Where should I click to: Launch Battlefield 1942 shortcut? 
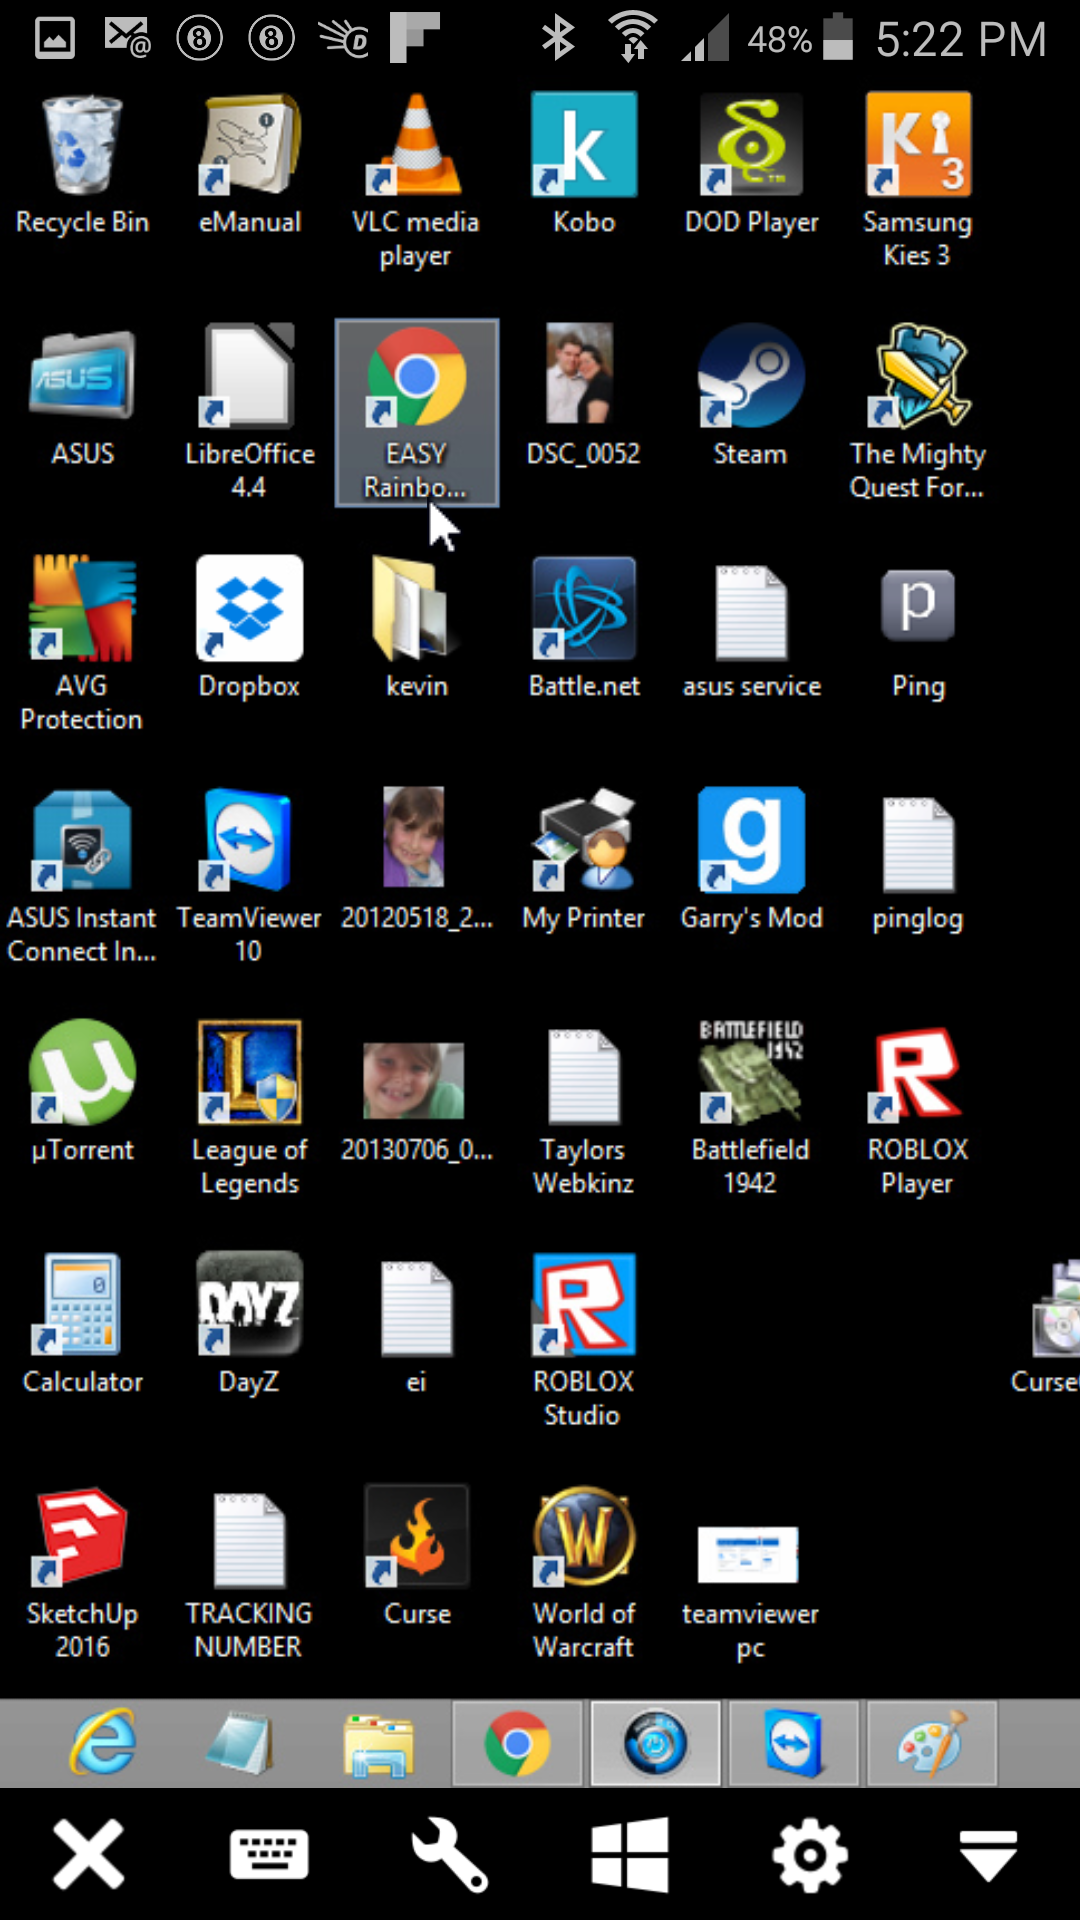(751, 1110)
